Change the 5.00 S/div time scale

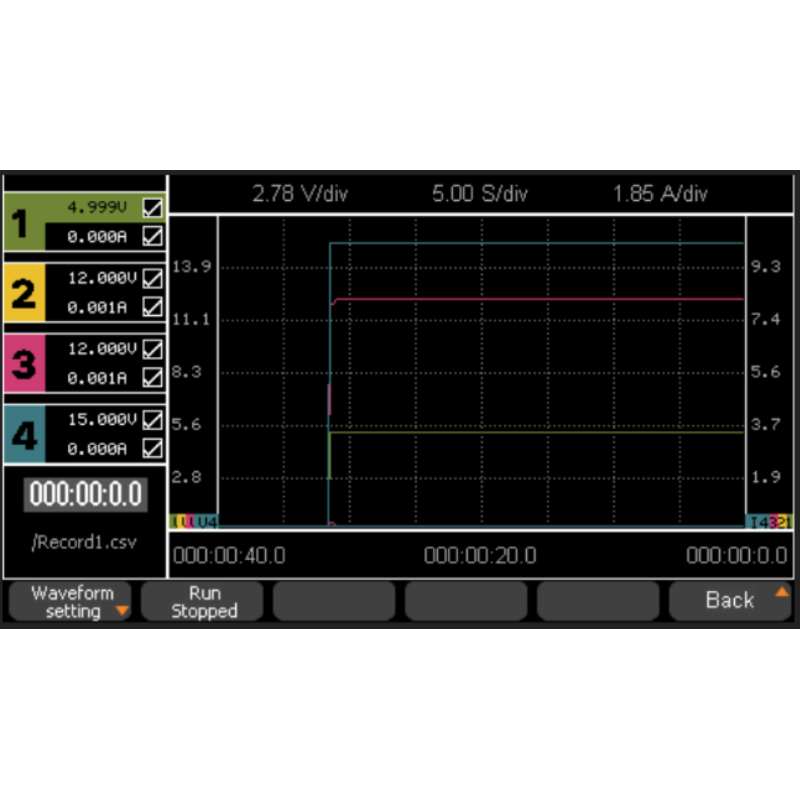pos(479,194)
